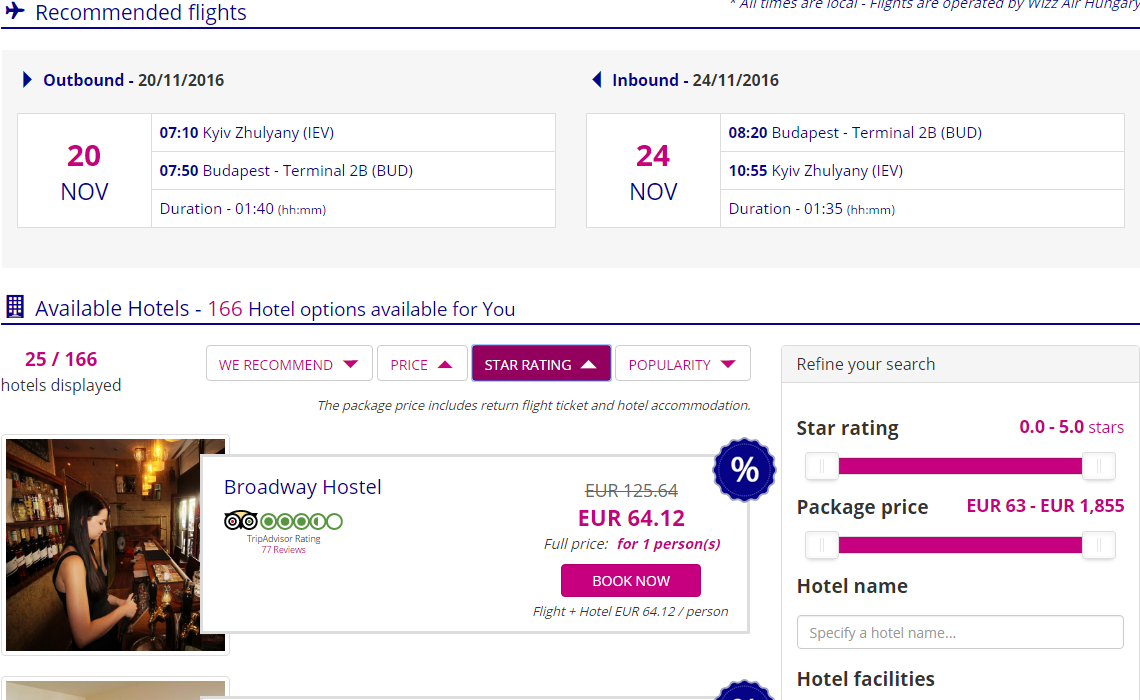Click the arrow icon on Star Rating sort
The width and height of the screenshot is (1140, 700).
[588, 364]
